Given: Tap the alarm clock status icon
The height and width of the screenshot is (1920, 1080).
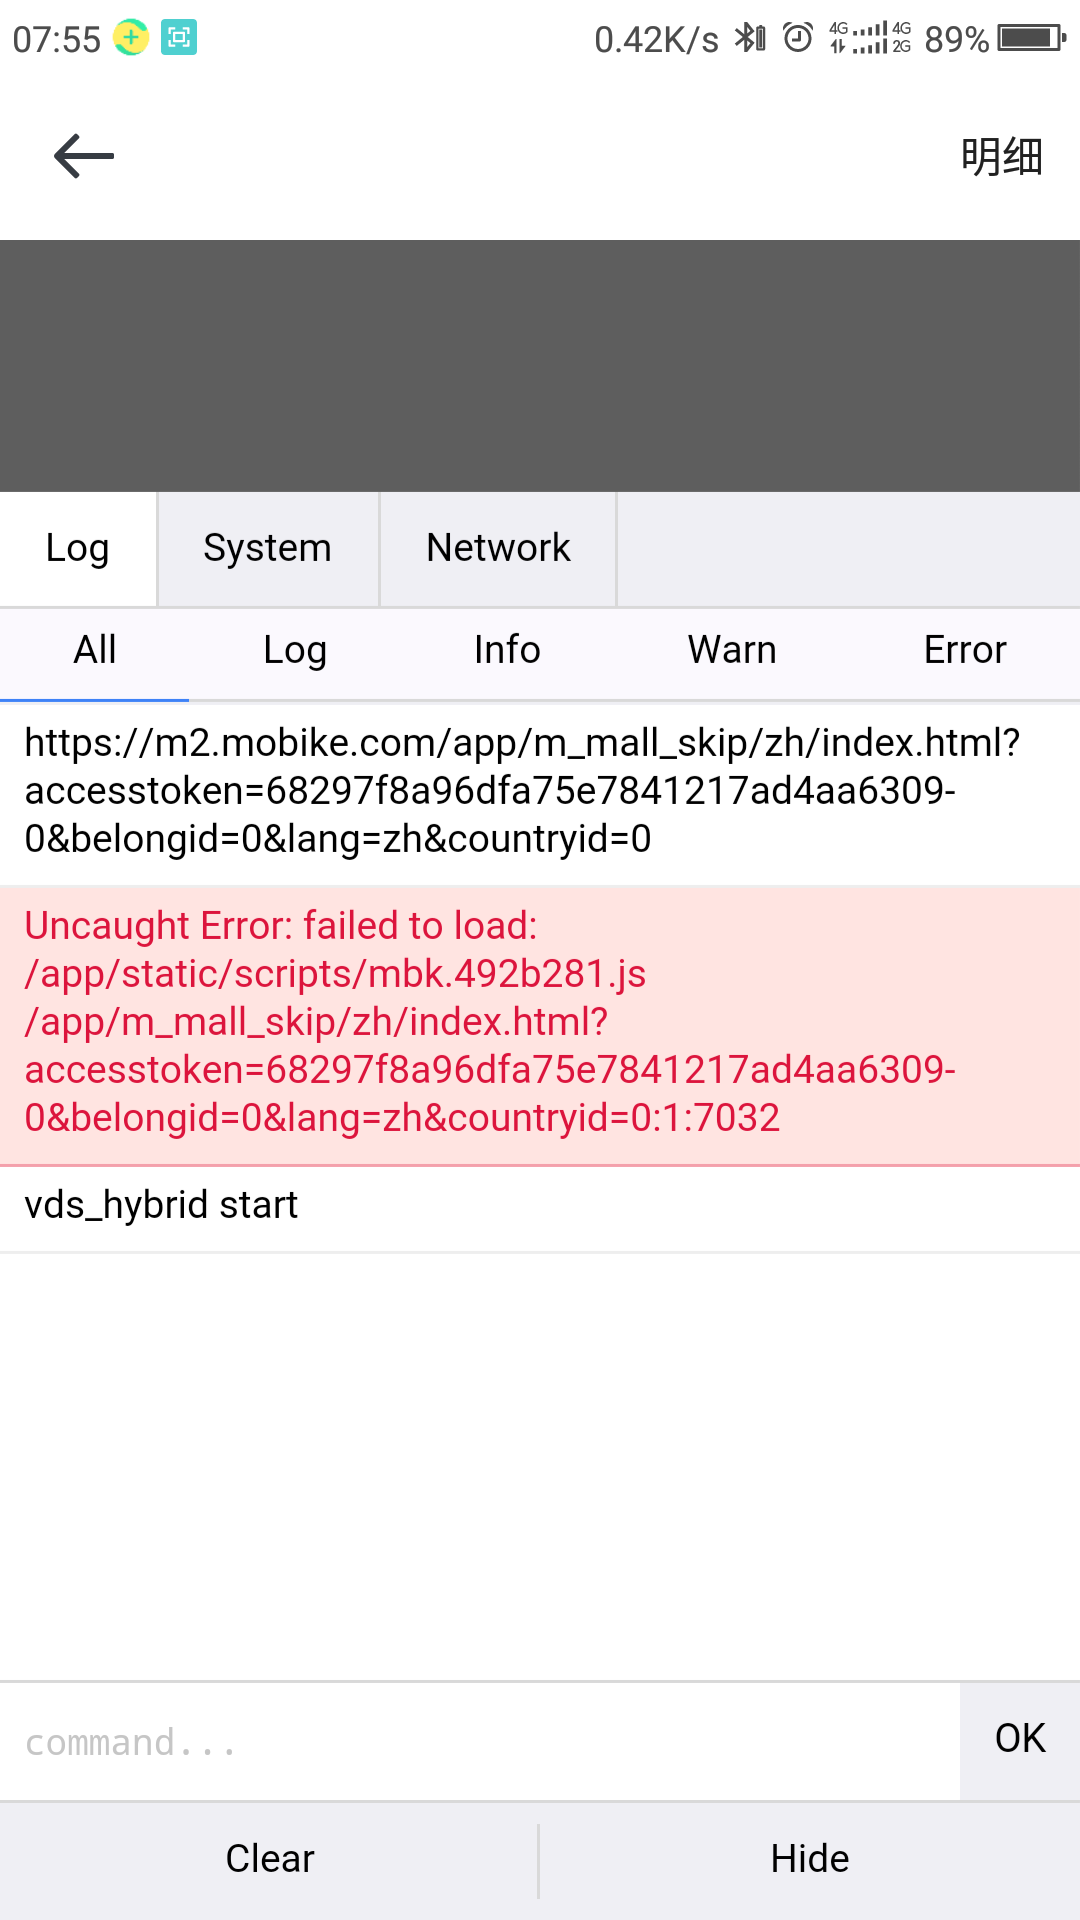Looking at the screenshot, I should (798, 38).
